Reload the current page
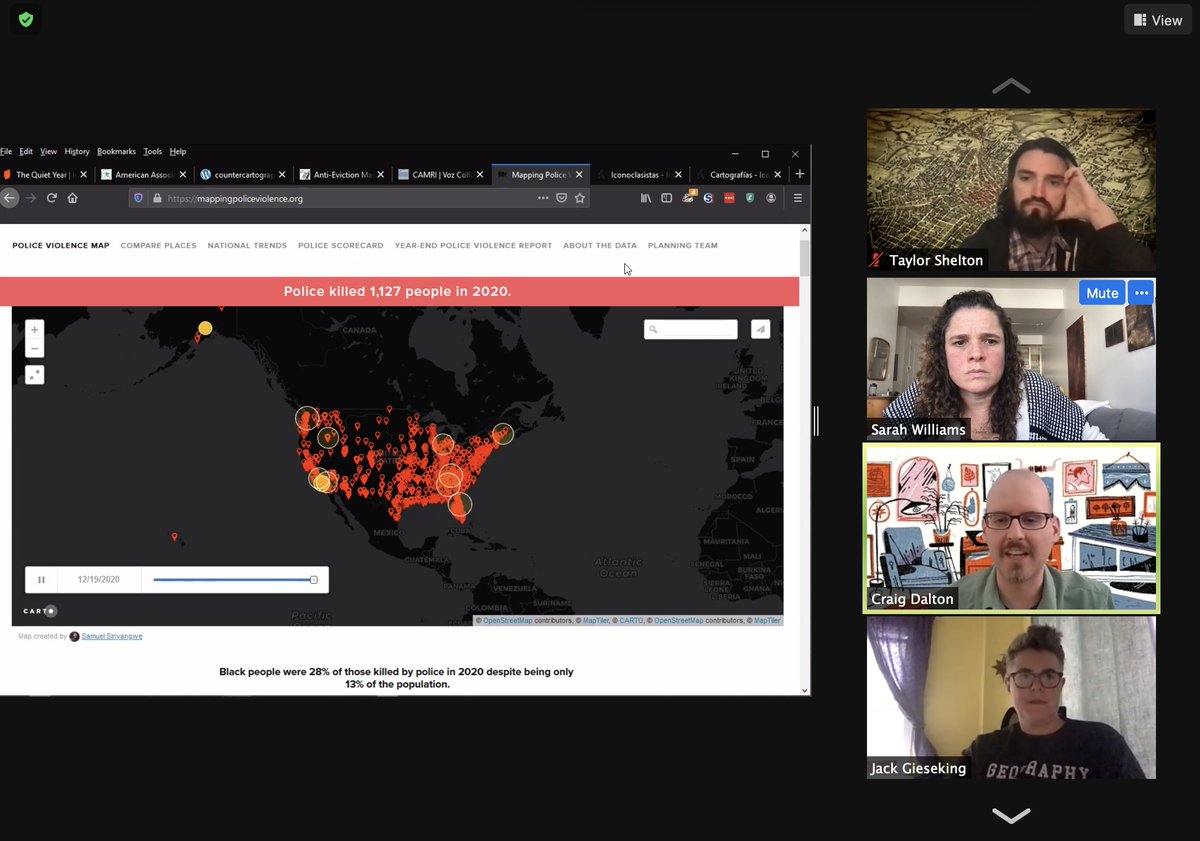 pyautogui.click(x=52, y=198)
